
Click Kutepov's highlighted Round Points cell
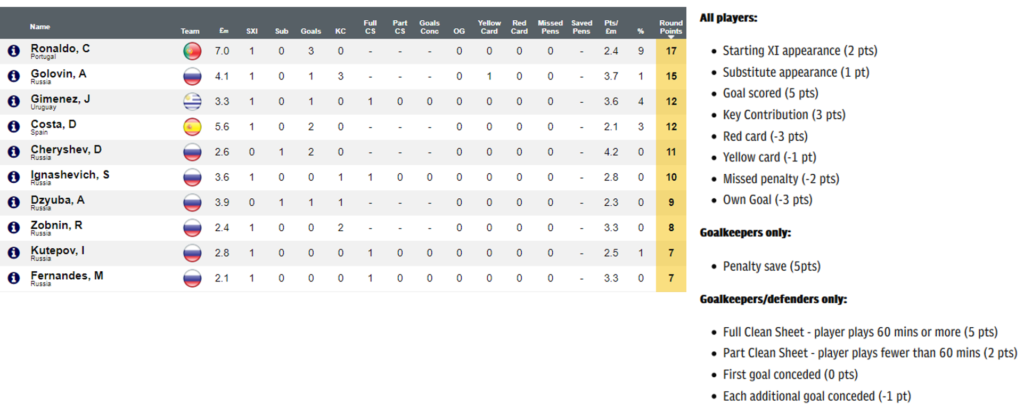click(x=671, y=253)
